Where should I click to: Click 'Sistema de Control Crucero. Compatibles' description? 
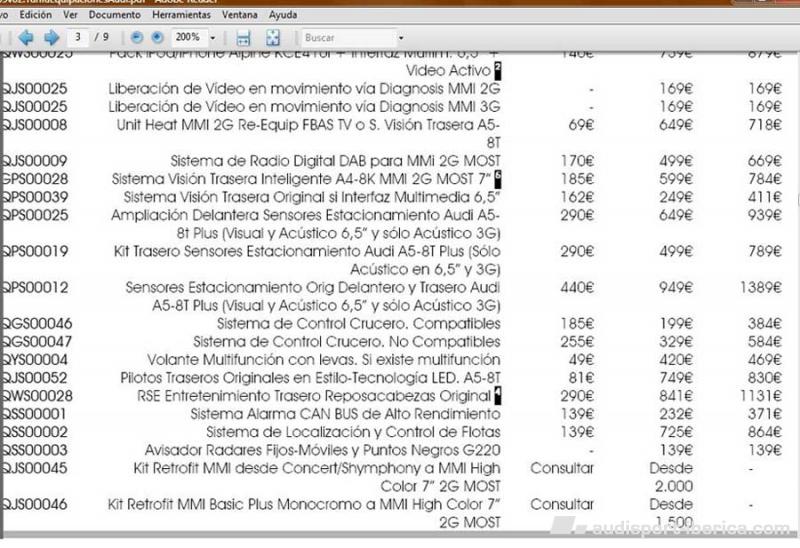[359, 323]
